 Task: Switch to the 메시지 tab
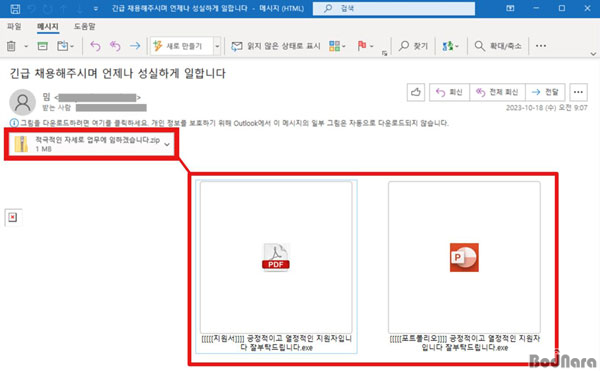[x=47, y=26]
